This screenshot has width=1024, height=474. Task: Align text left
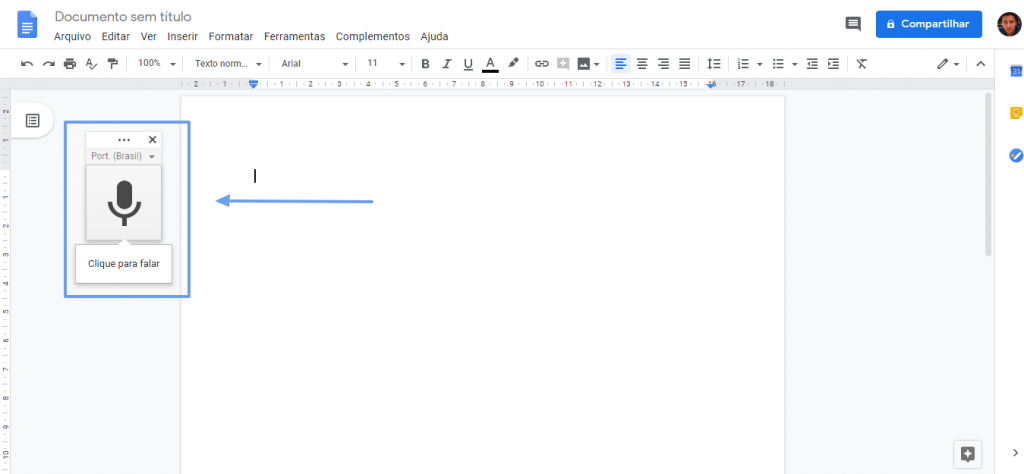(x=620, y=64)
